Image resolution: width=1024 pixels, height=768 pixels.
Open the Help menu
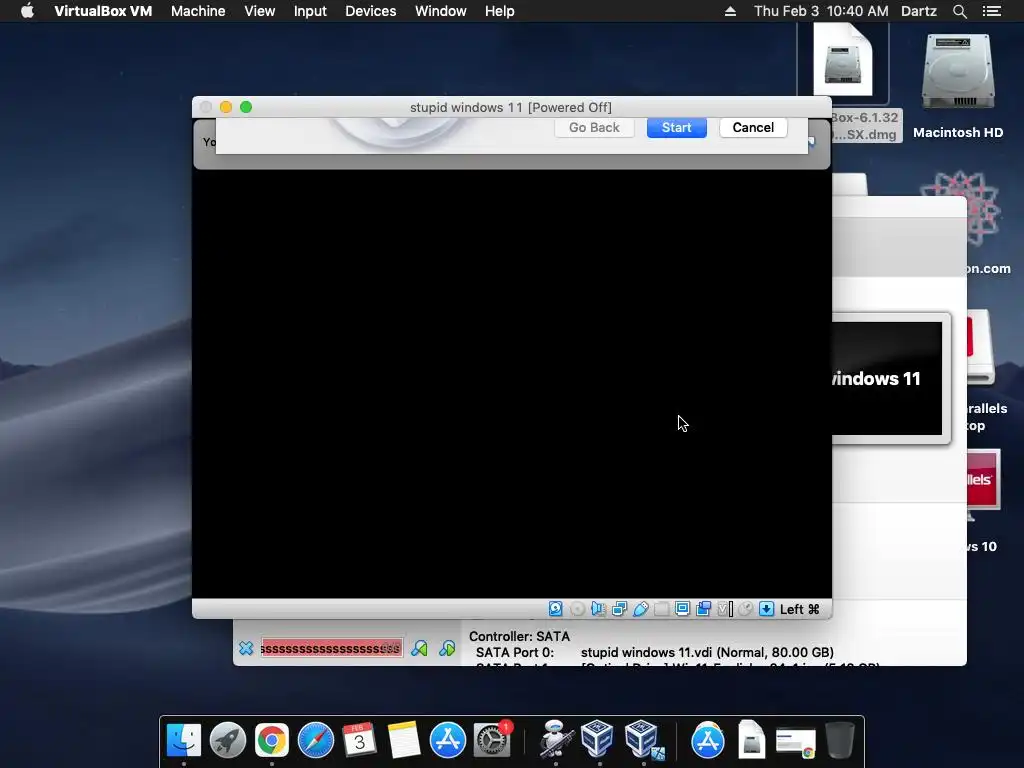[500, 11]
